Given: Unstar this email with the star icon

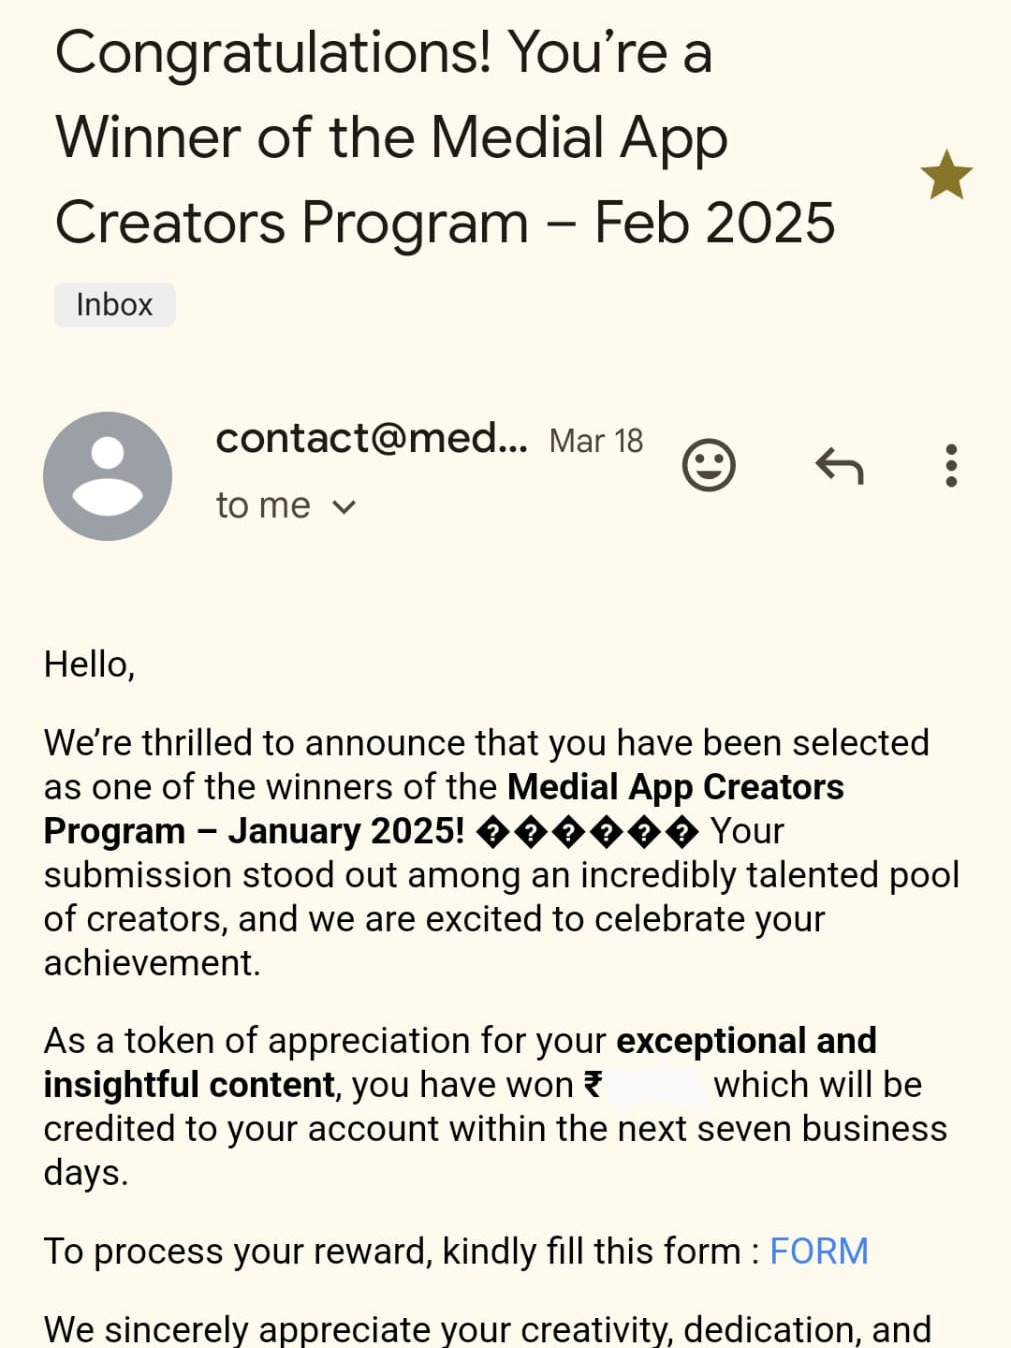Looking at the screenshot, I should [946, 176].
